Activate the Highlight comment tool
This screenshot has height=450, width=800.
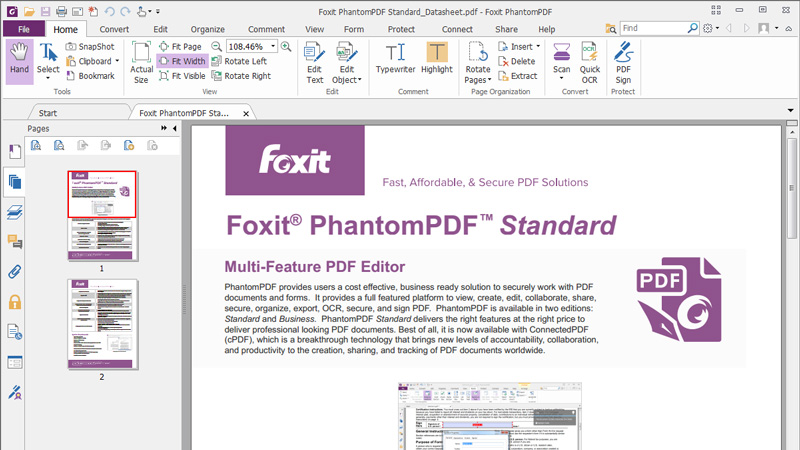(437, 59)
